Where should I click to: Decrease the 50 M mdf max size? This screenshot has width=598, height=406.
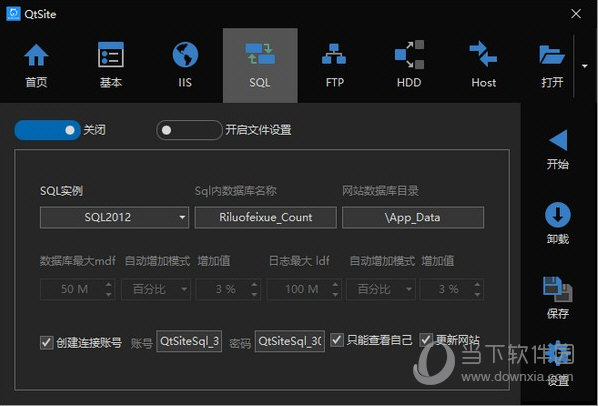pyautogui.click(x=109, y=294)
